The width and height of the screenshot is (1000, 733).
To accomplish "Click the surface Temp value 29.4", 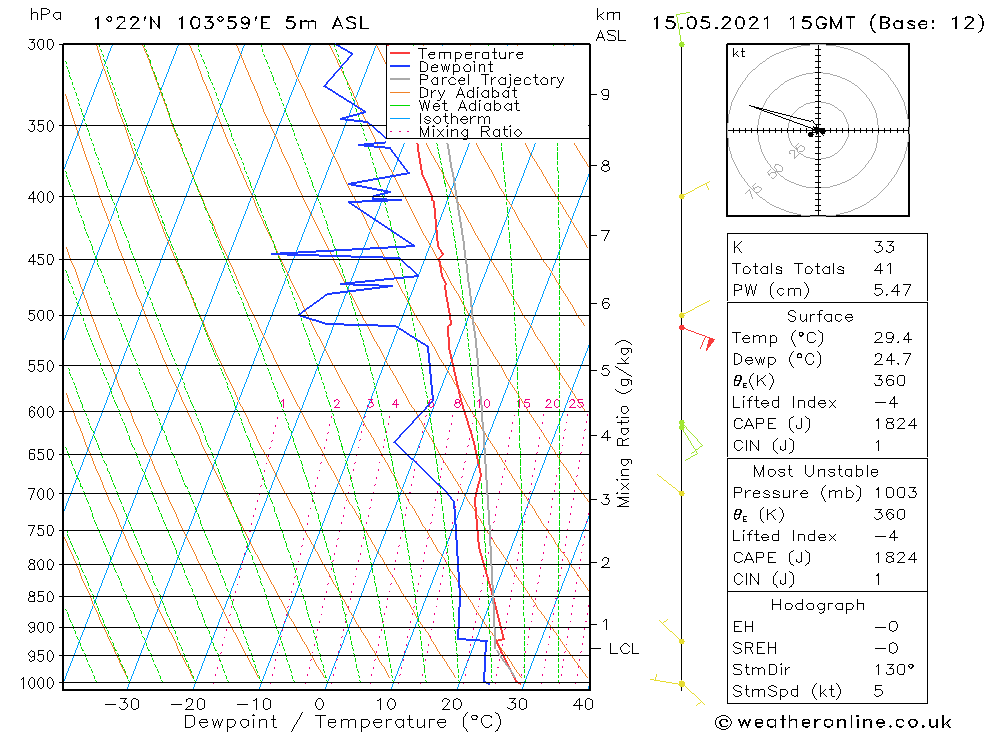I will 893,337.
